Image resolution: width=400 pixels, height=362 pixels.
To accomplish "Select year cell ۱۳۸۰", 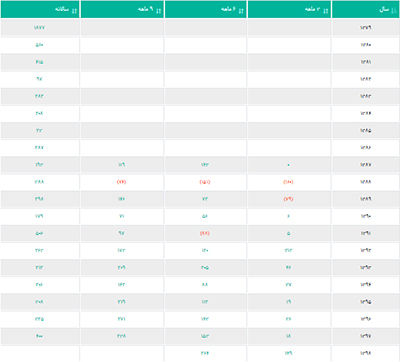I will [x=366, y=45].
